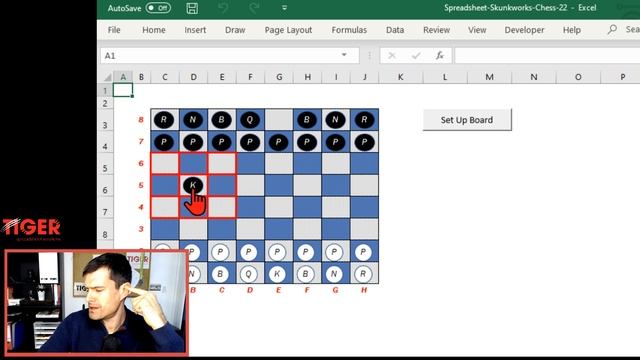
Task: Click the white pawn on E2
Action: tap(277, 252)
